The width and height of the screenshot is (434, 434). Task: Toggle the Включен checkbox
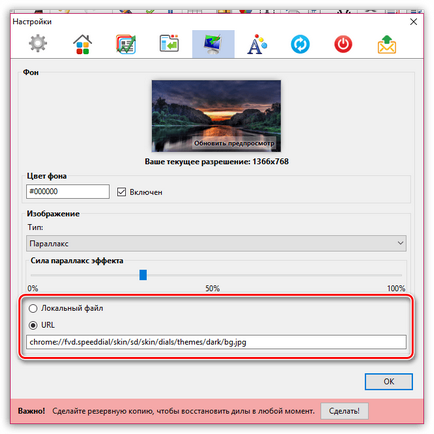(x=121, y=192)
